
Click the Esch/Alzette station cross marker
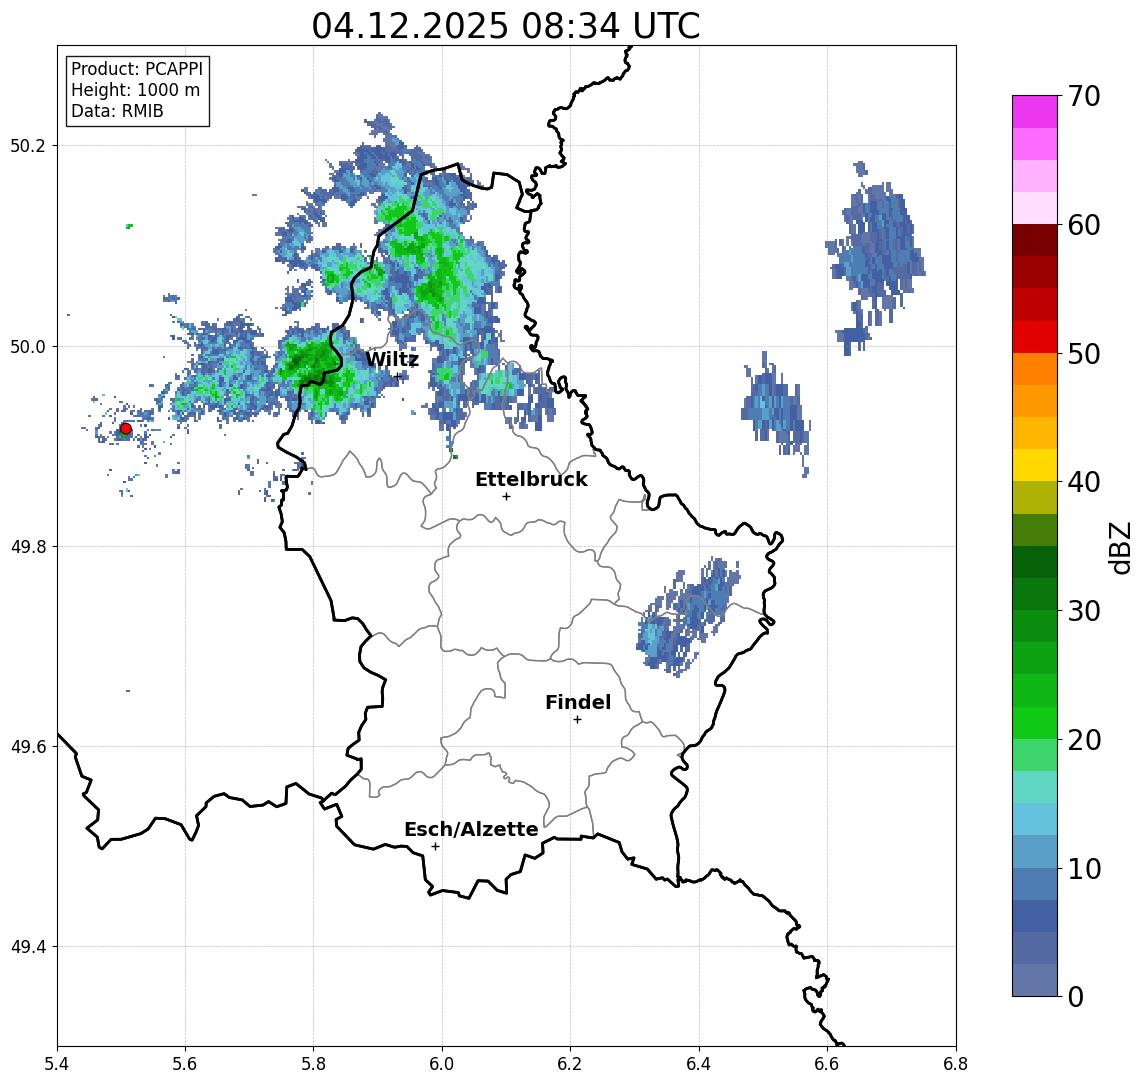click(435, 847)
